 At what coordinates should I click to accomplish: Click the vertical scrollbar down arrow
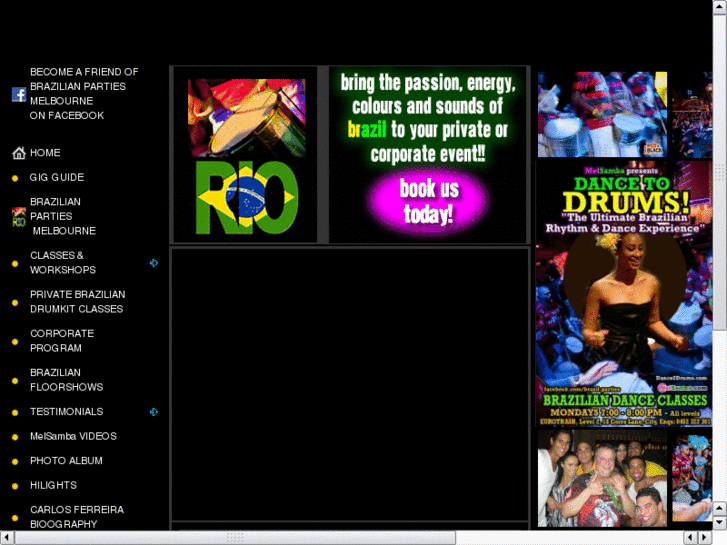click(720, 523)
